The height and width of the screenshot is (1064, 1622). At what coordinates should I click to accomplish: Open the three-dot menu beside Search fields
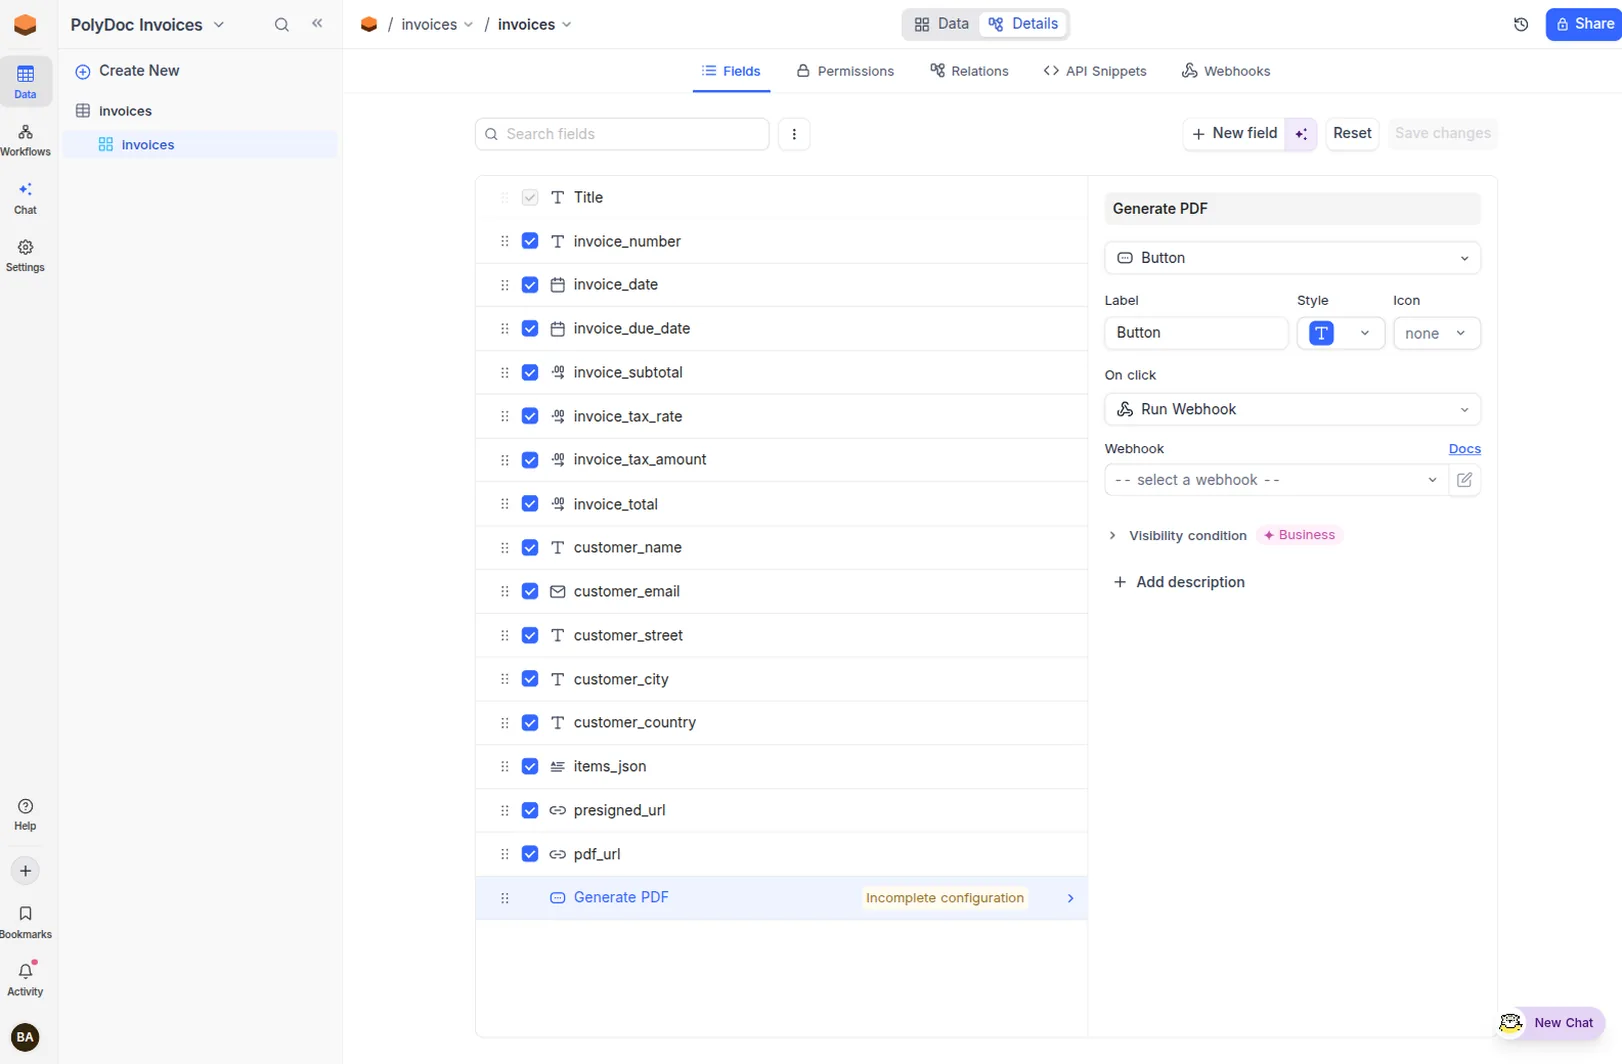794,134
